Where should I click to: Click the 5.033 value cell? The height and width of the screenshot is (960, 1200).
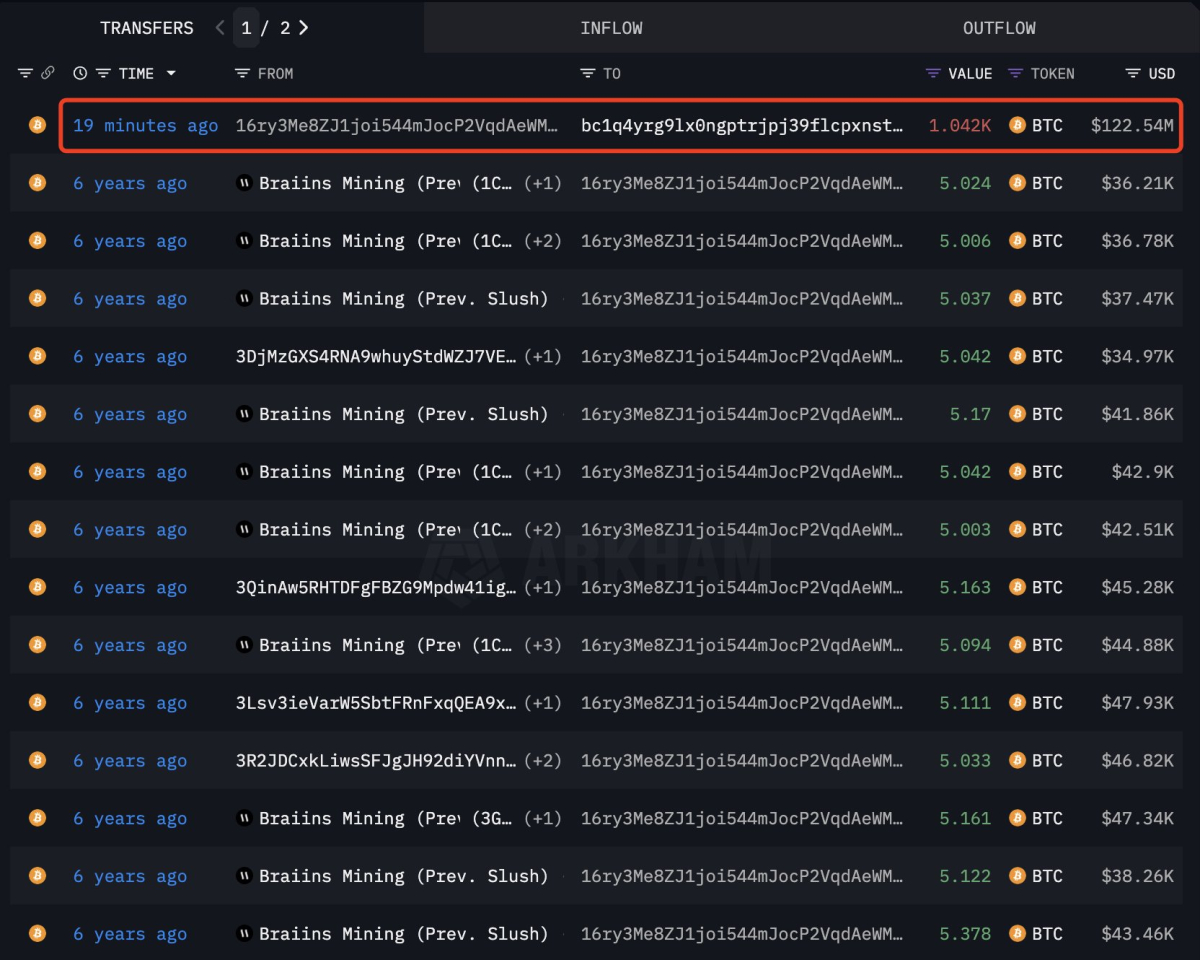(x=965, y=761)
